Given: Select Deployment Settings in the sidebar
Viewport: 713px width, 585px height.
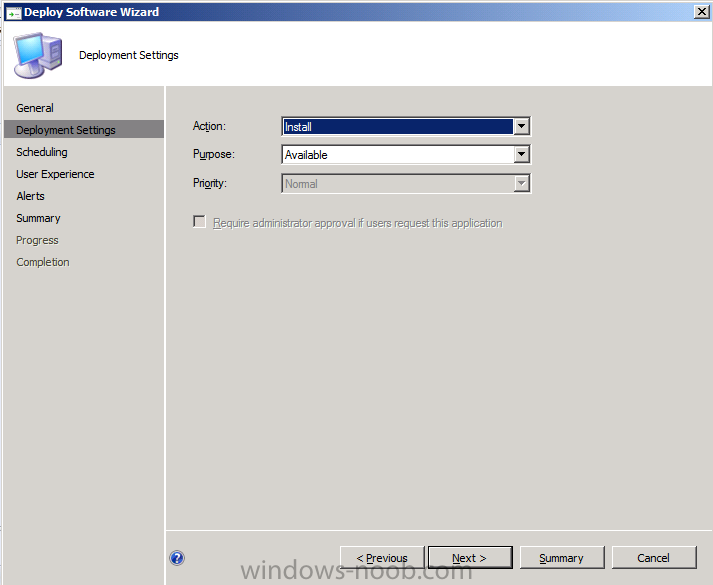Looking at the screenshot, I should [84, 130].
